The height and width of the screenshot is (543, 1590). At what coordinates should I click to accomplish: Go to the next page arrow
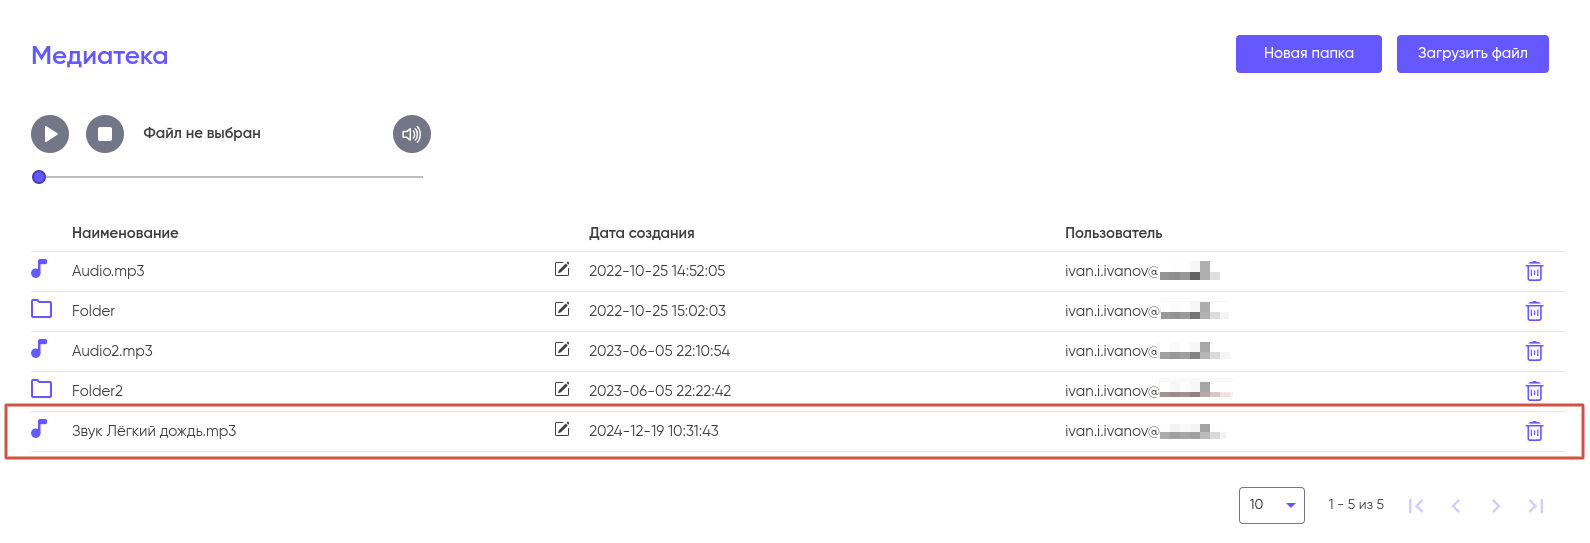point(1496,506)
